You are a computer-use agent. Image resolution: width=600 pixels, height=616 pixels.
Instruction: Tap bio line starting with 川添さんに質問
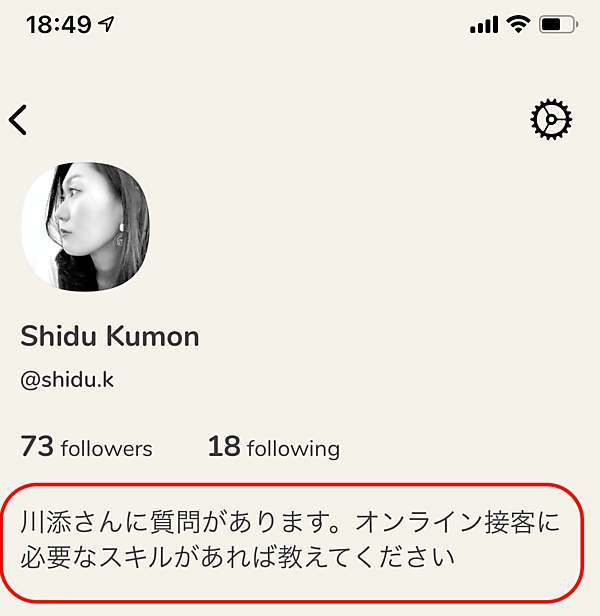click(x=290, y=521)
